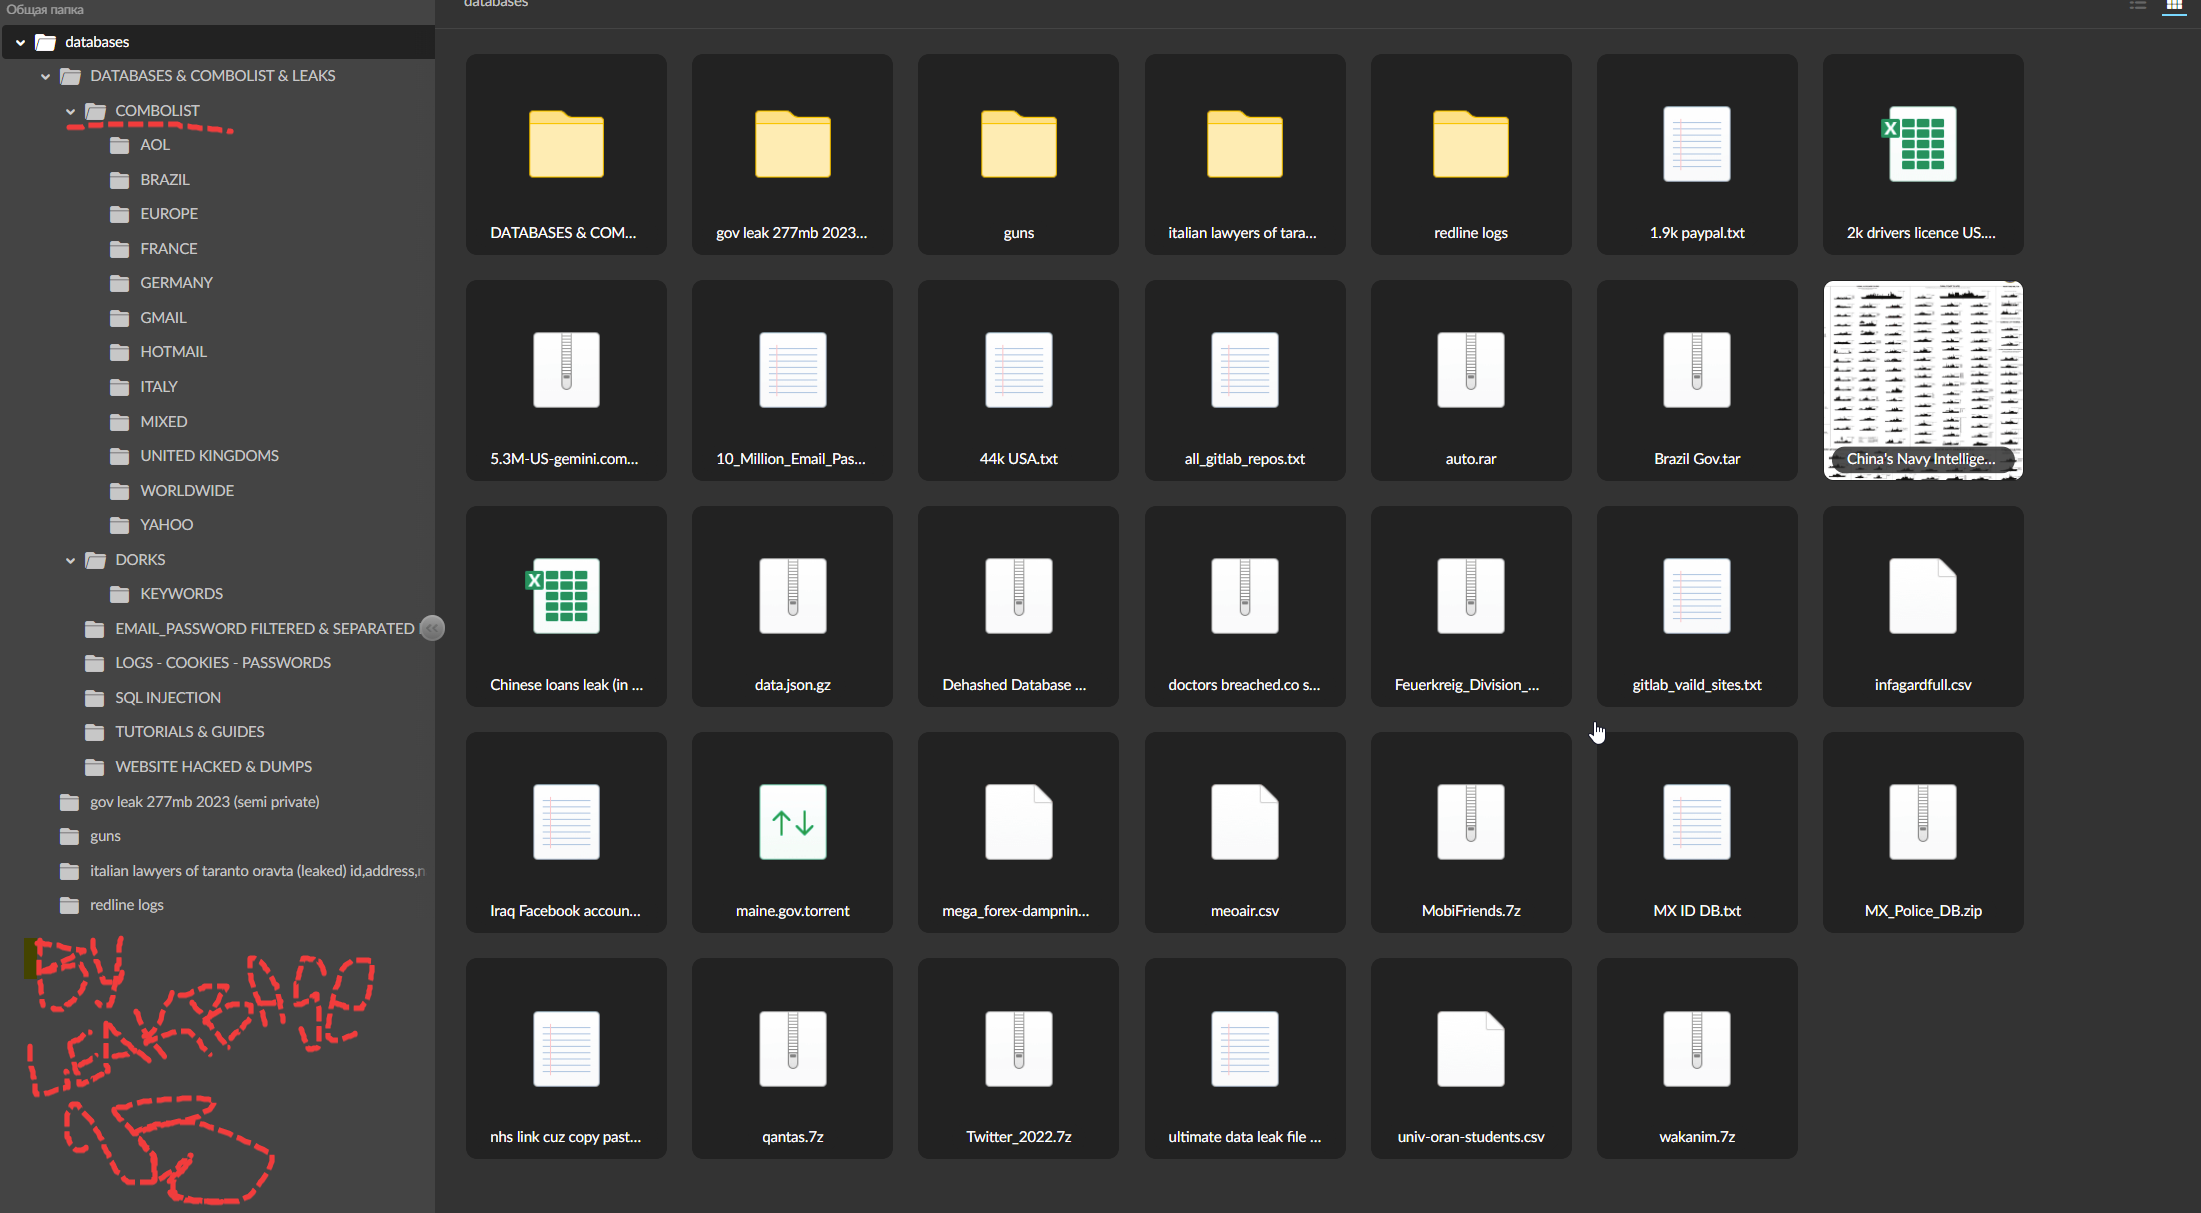Select the MX_Police_DB.zip archive icon

pos(1922,822)
